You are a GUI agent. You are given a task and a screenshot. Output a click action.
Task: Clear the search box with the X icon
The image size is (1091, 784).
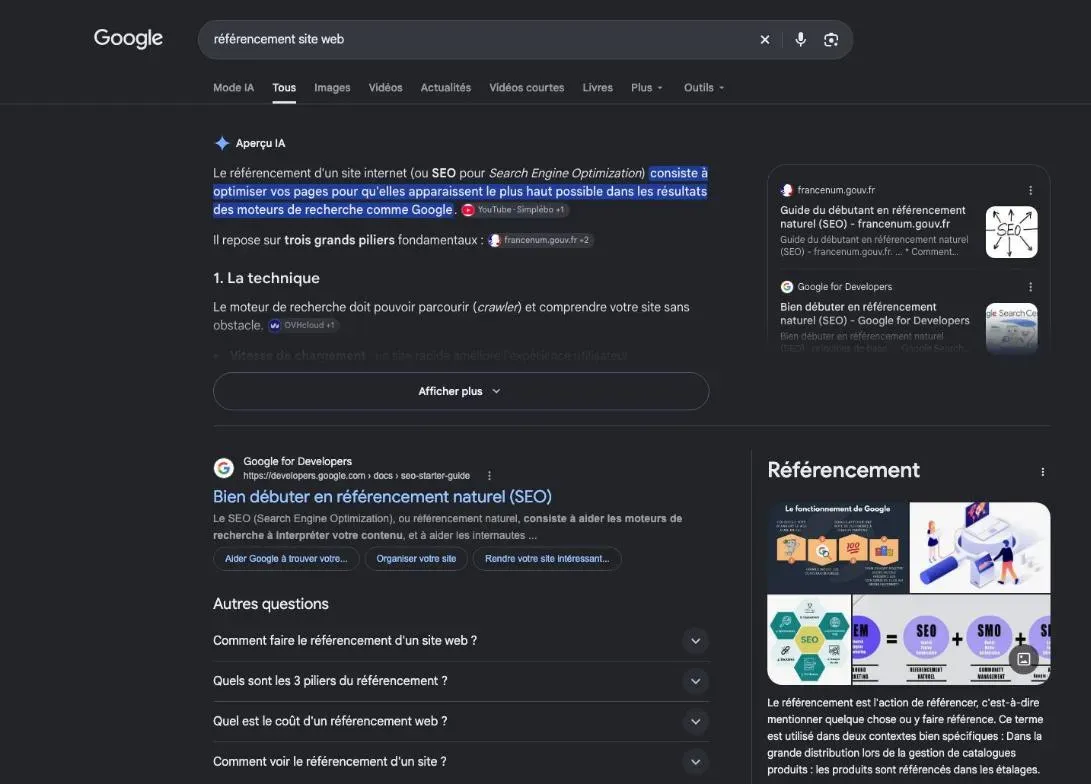click(x=765, y=40)
